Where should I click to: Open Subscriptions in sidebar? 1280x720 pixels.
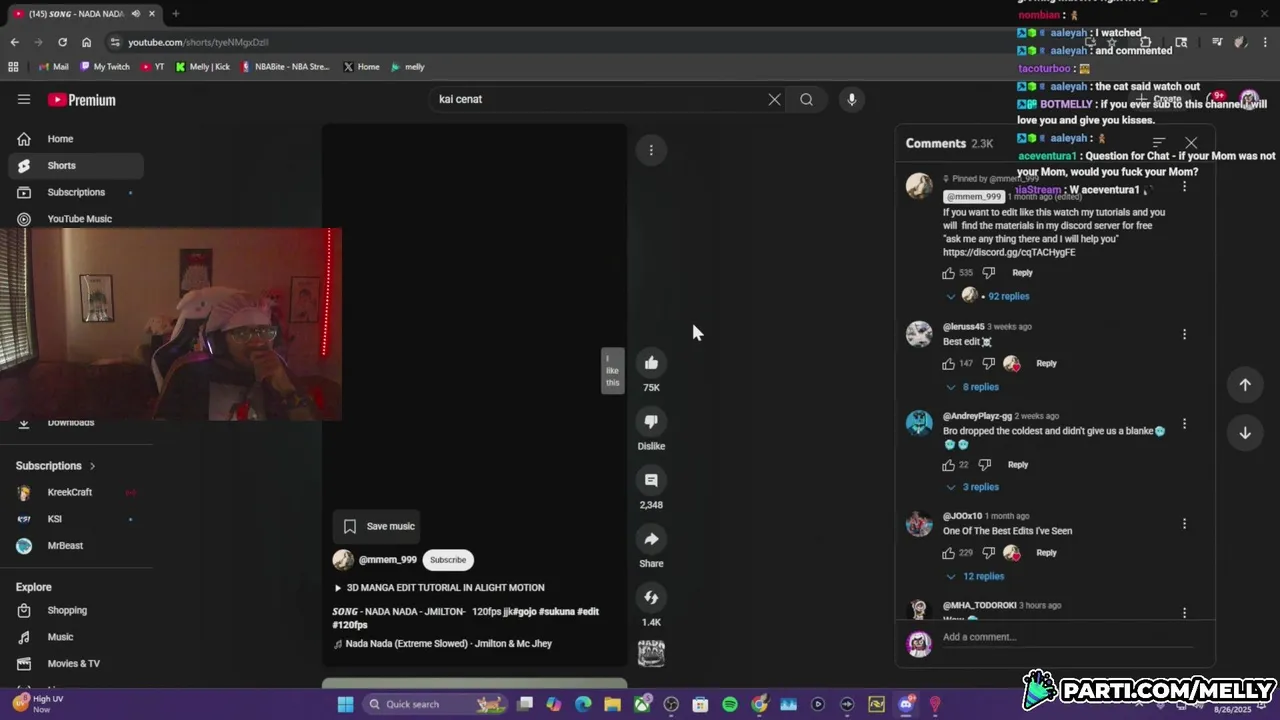click(x=76, y=192)
